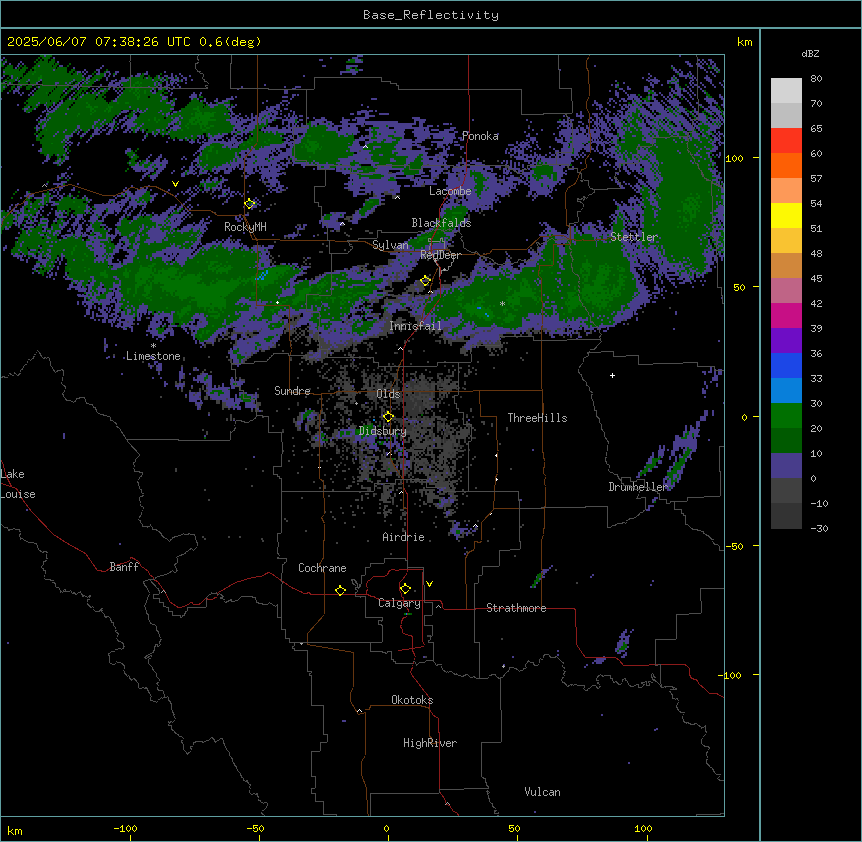Click the -50 tick label on right vertical axis
The width and height of the screenshot is (862, 842).
coord(734,546)
